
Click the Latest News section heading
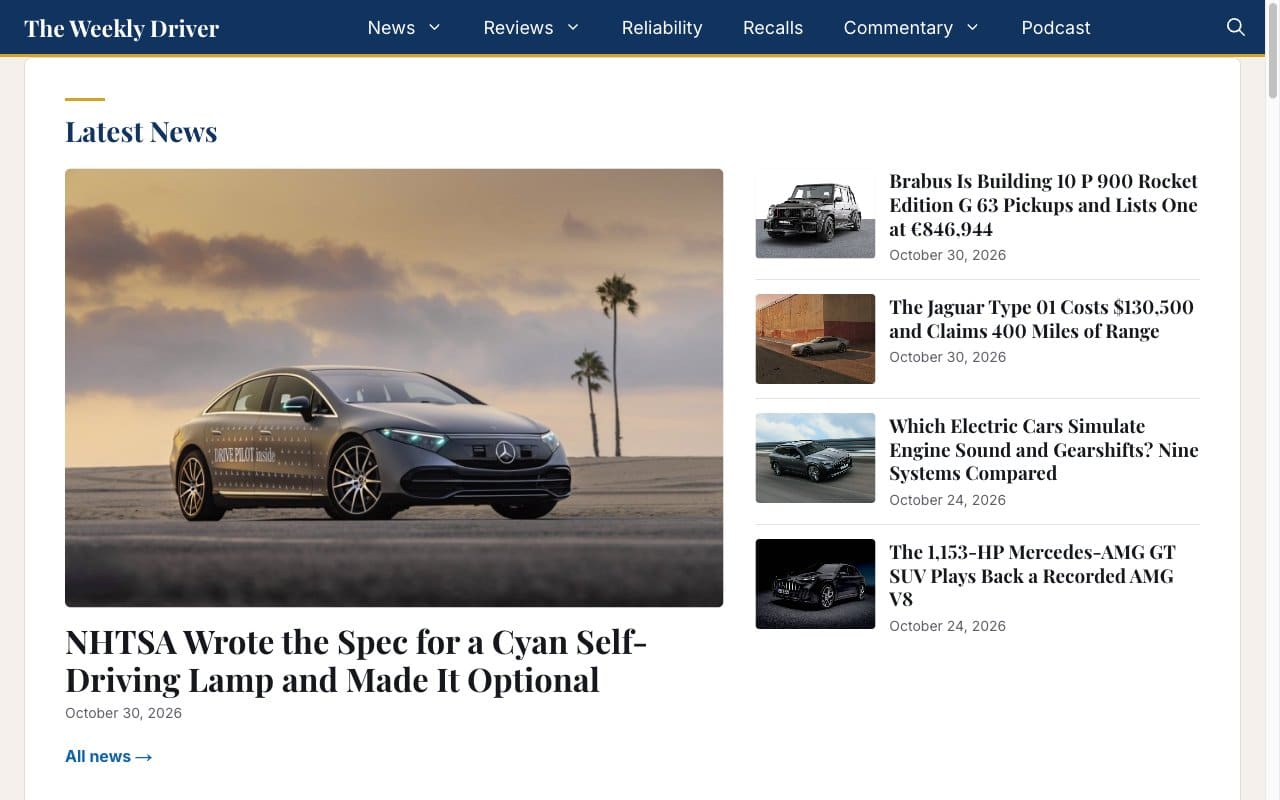pos(141,132)
